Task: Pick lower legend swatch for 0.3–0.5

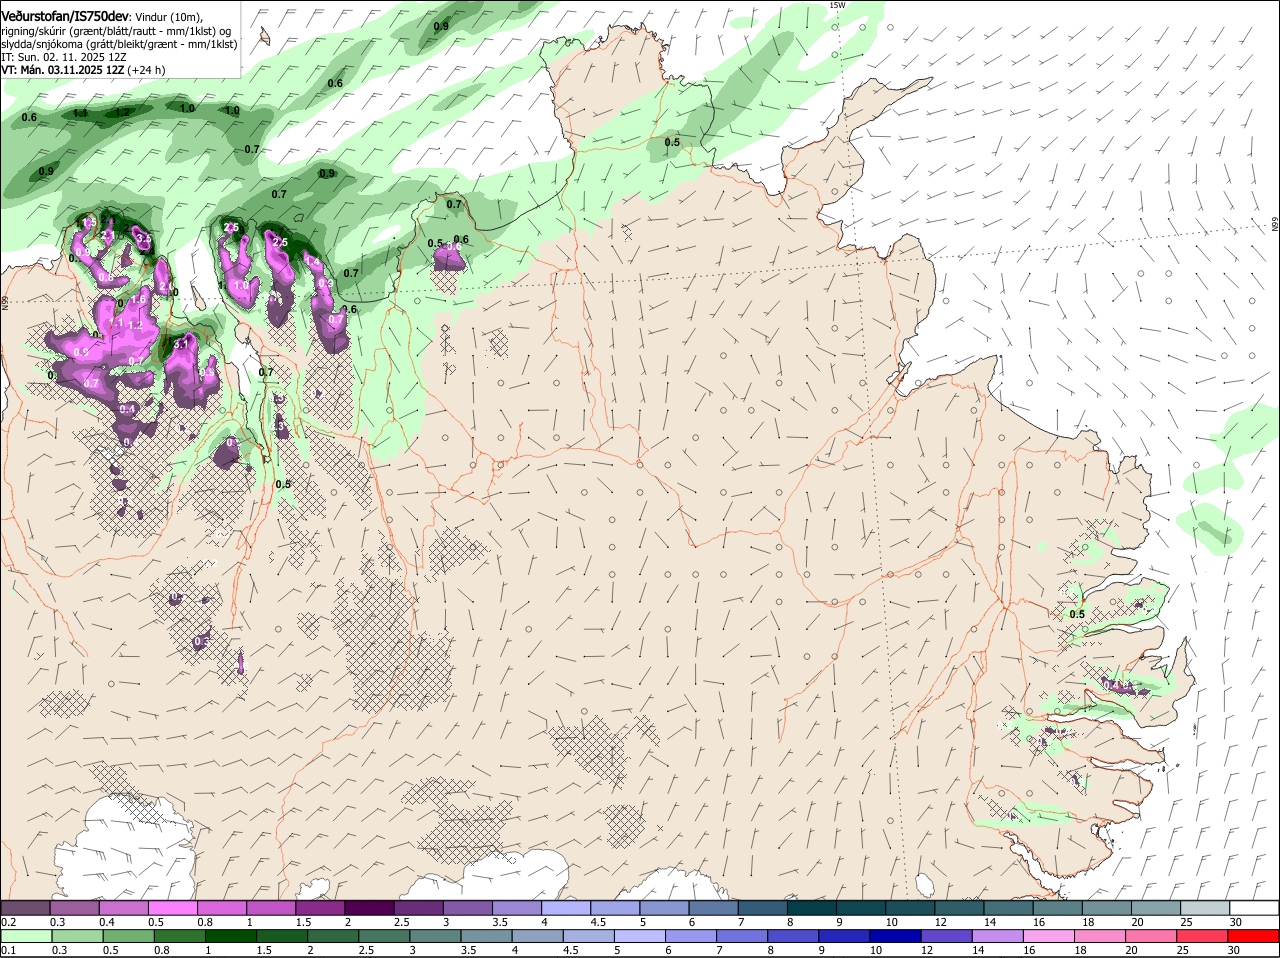Action: tap(77, 936)
